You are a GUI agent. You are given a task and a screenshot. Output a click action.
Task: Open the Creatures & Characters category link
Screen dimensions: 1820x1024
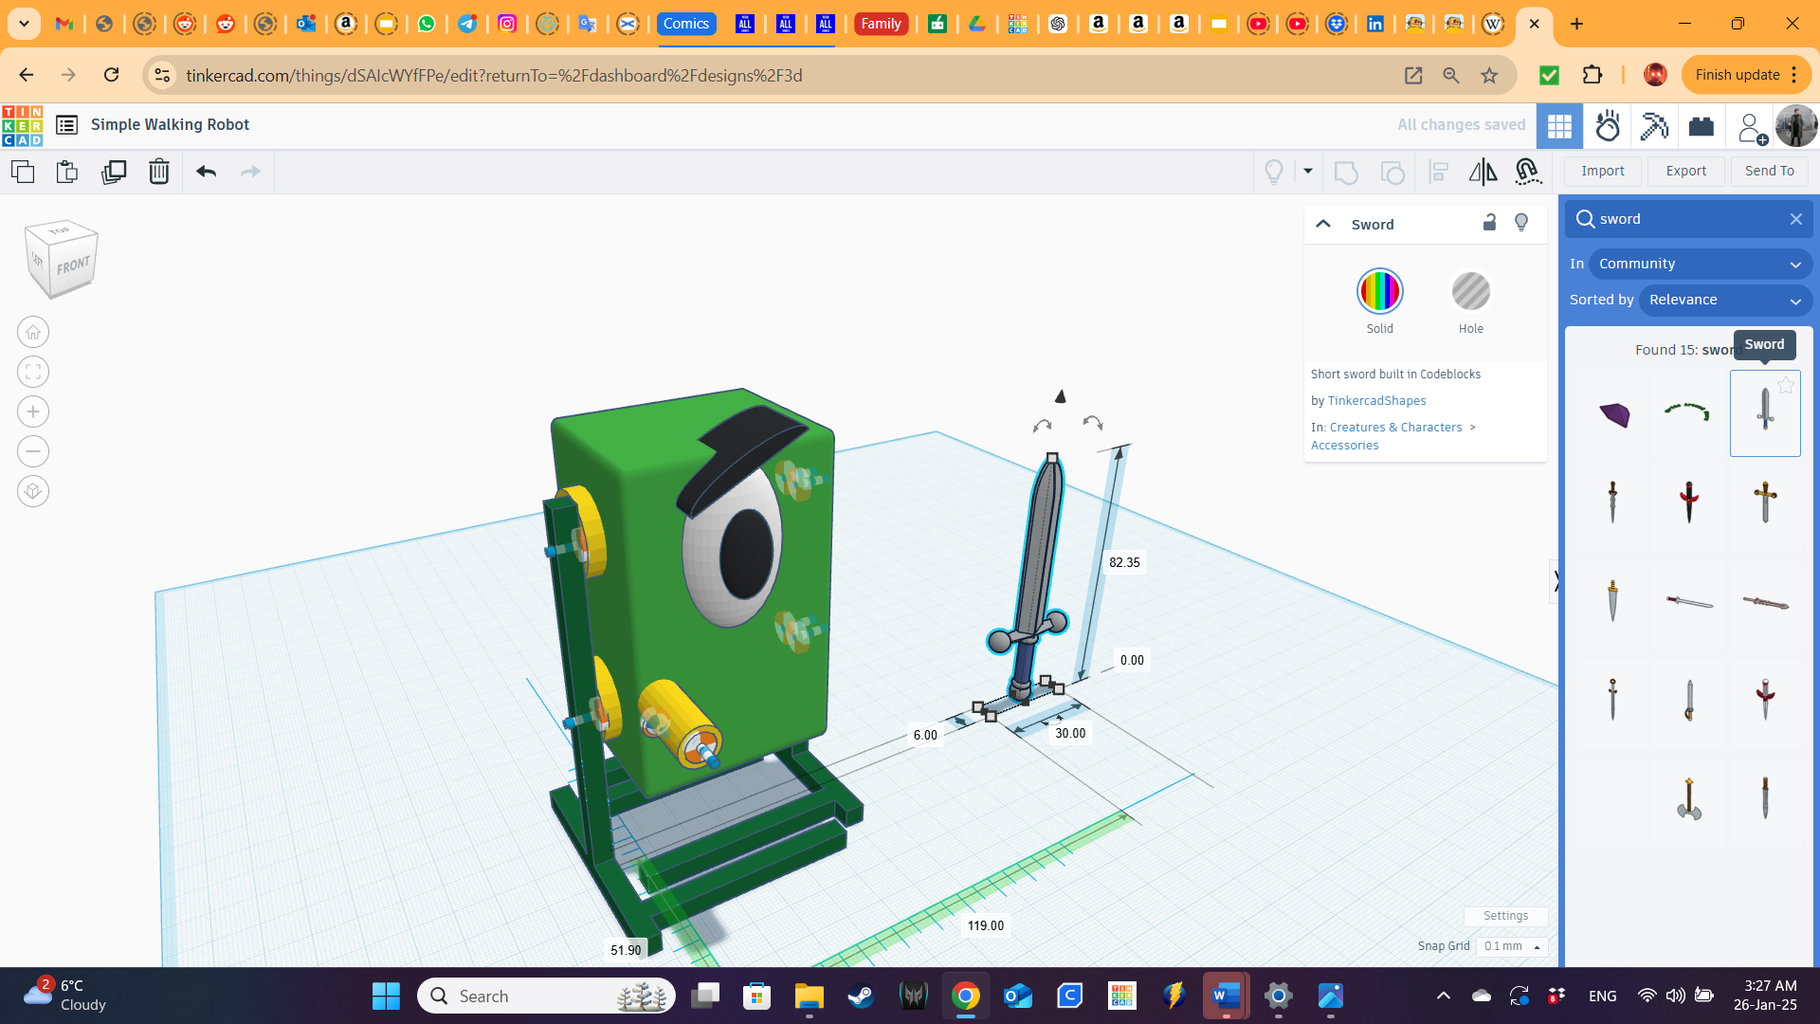coord(1395,427)
